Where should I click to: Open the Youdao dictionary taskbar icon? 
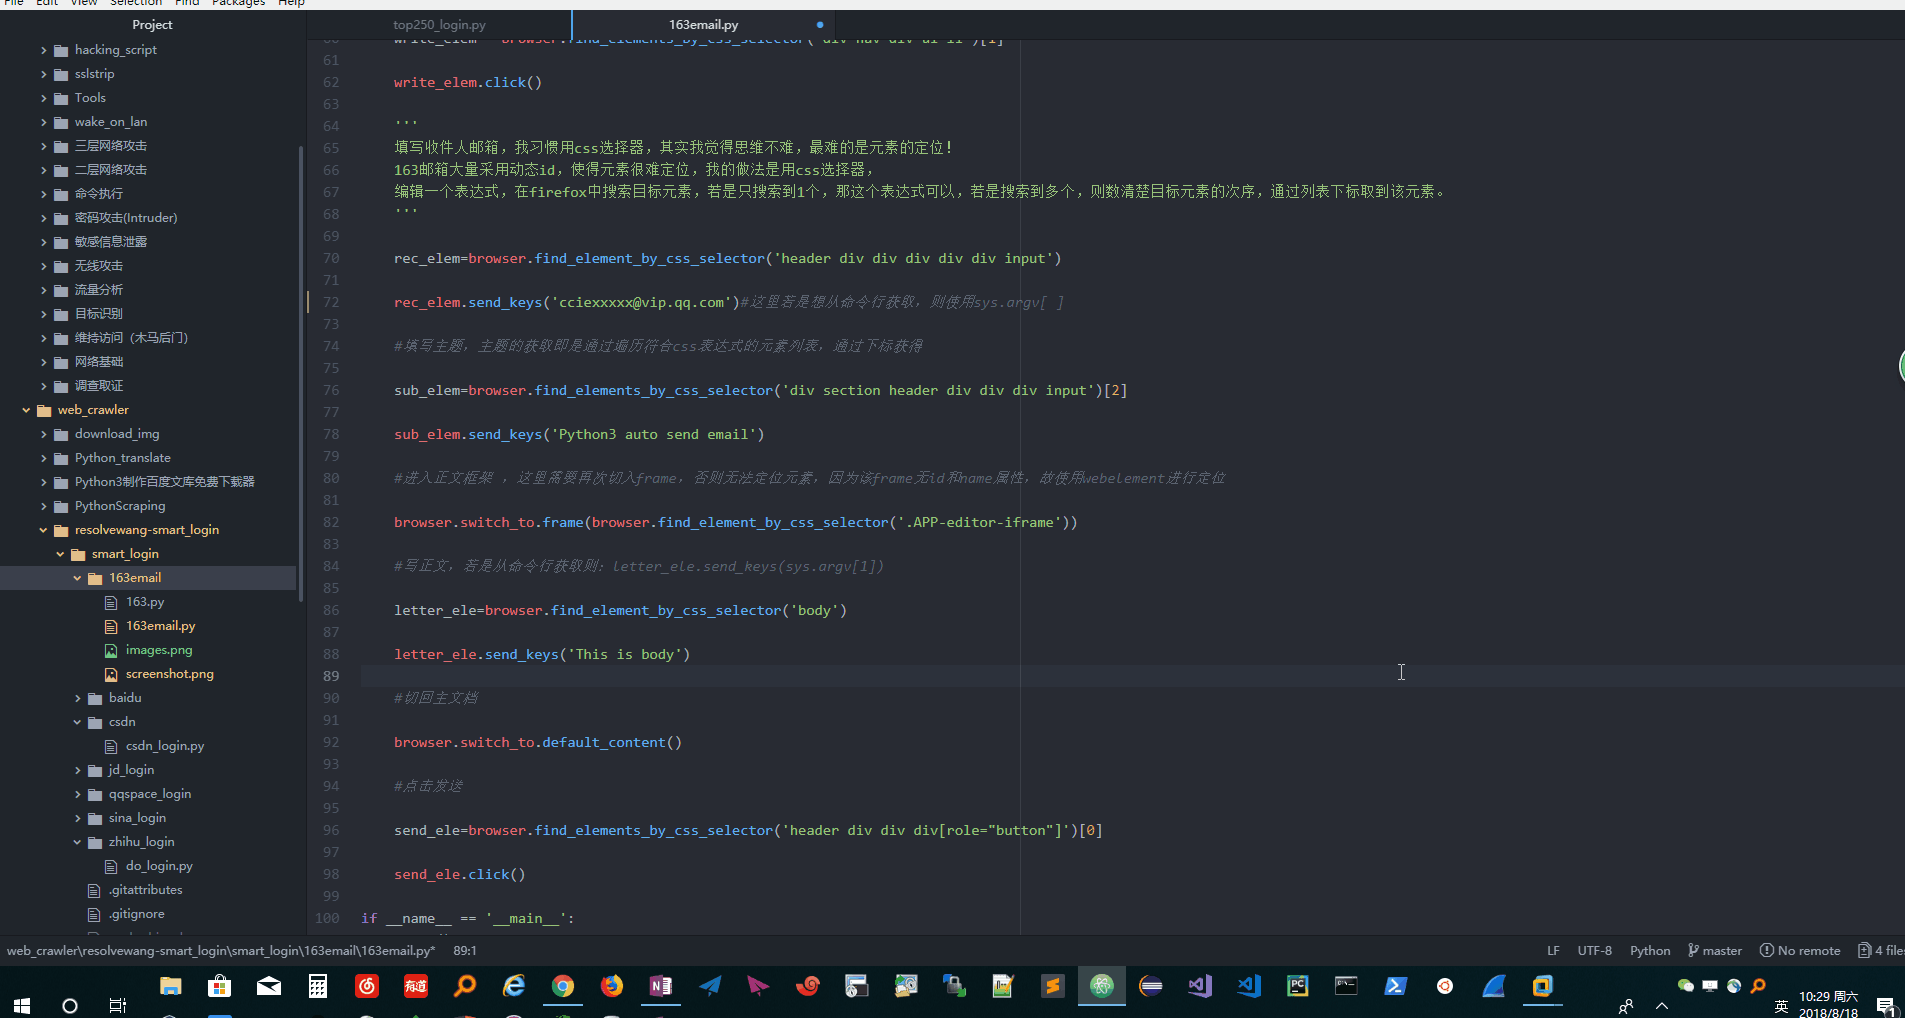(416, 987)
